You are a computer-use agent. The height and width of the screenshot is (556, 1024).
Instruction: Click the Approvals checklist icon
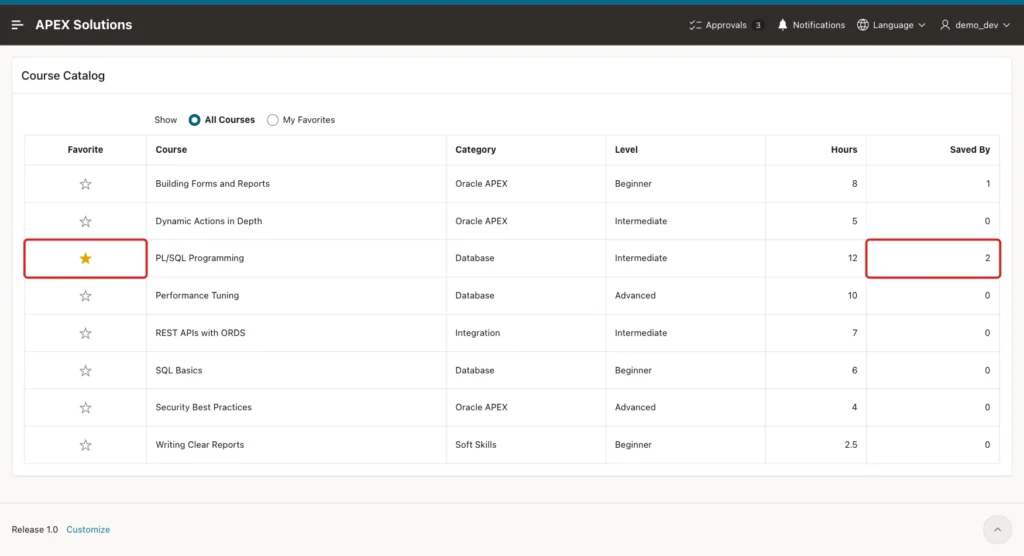coord(695,25)
